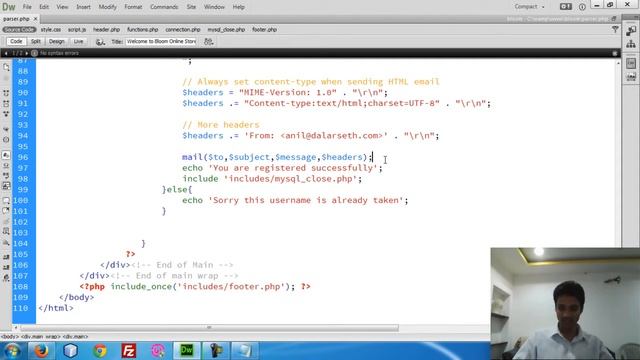
Task: Open the Edit menu
Action: (x=44, y=7)
